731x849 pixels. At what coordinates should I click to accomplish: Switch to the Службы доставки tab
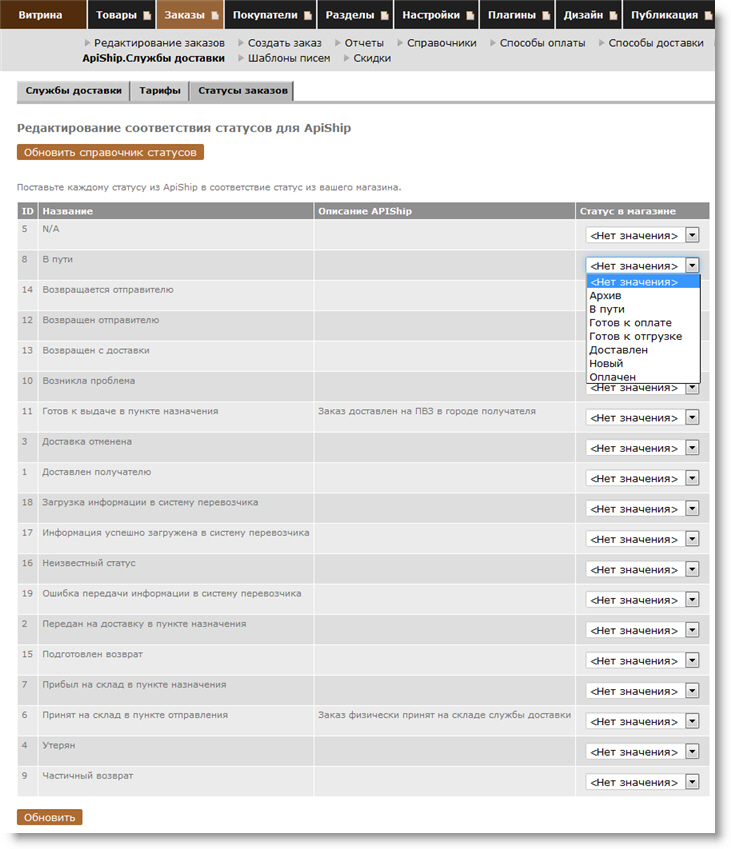pos(73,90)
